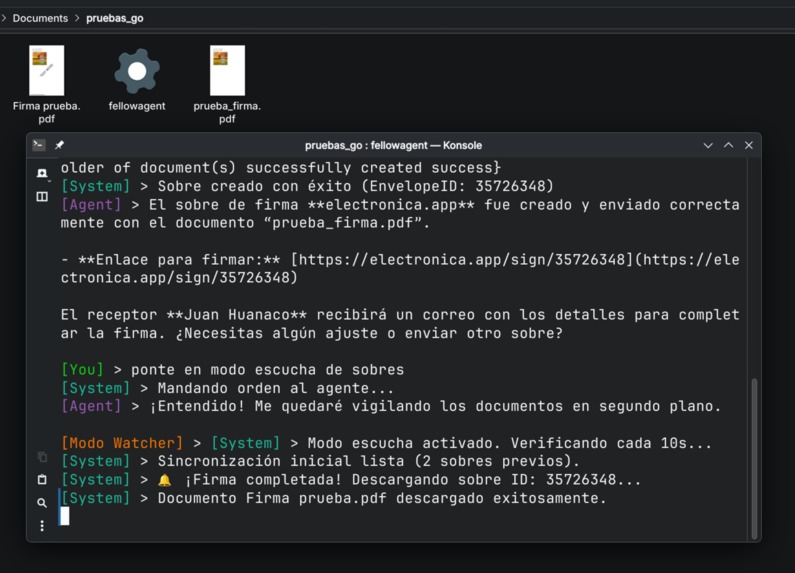Click the Konsole terminal icon in the title bar
The image size is (795, 573).
39,145
